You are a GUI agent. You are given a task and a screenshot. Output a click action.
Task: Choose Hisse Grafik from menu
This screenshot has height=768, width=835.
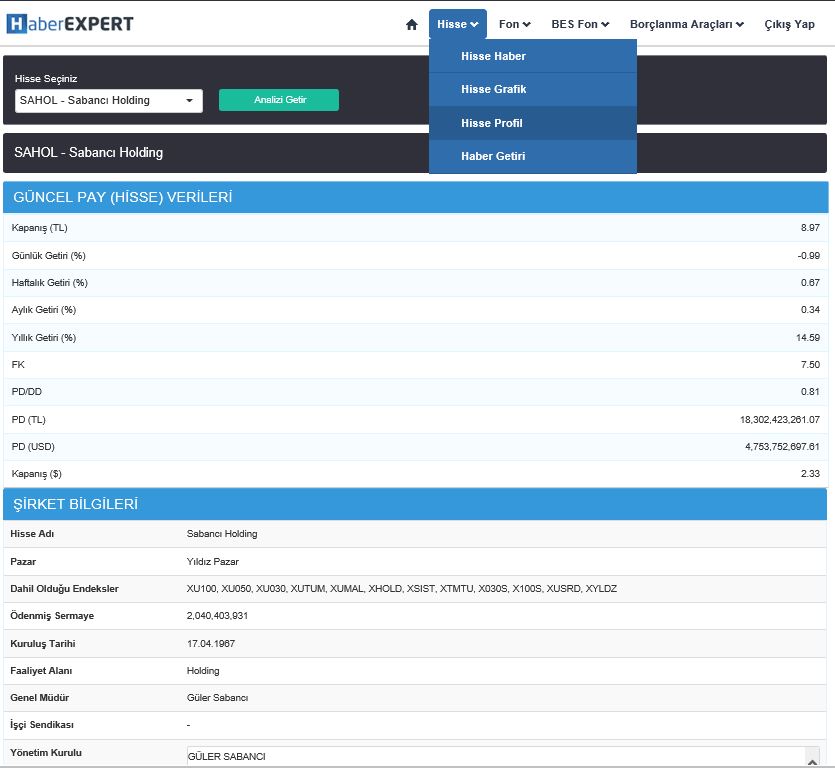pos(533,89)
